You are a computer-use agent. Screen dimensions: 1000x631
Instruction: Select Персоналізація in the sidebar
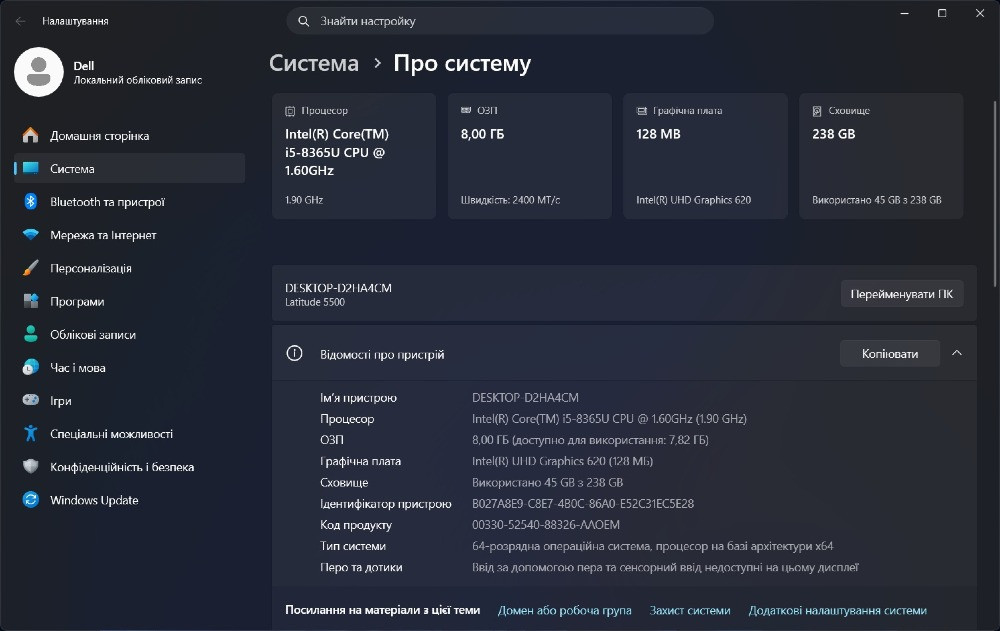(x=129, y=268)
